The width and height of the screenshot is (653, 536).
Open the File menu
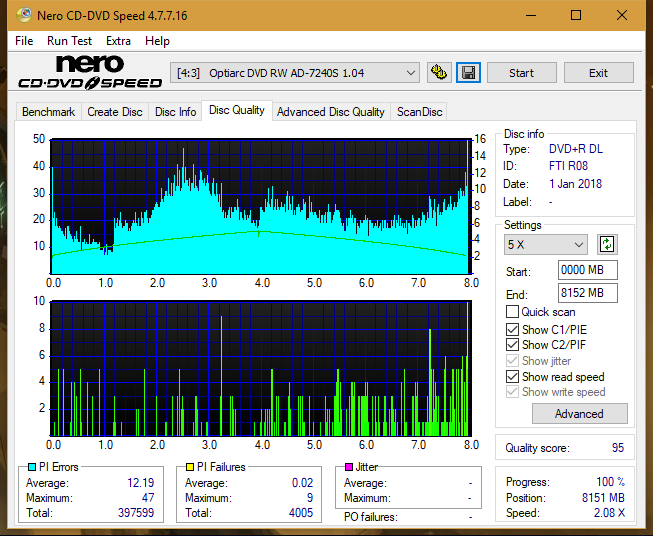[x=24, y=41]
